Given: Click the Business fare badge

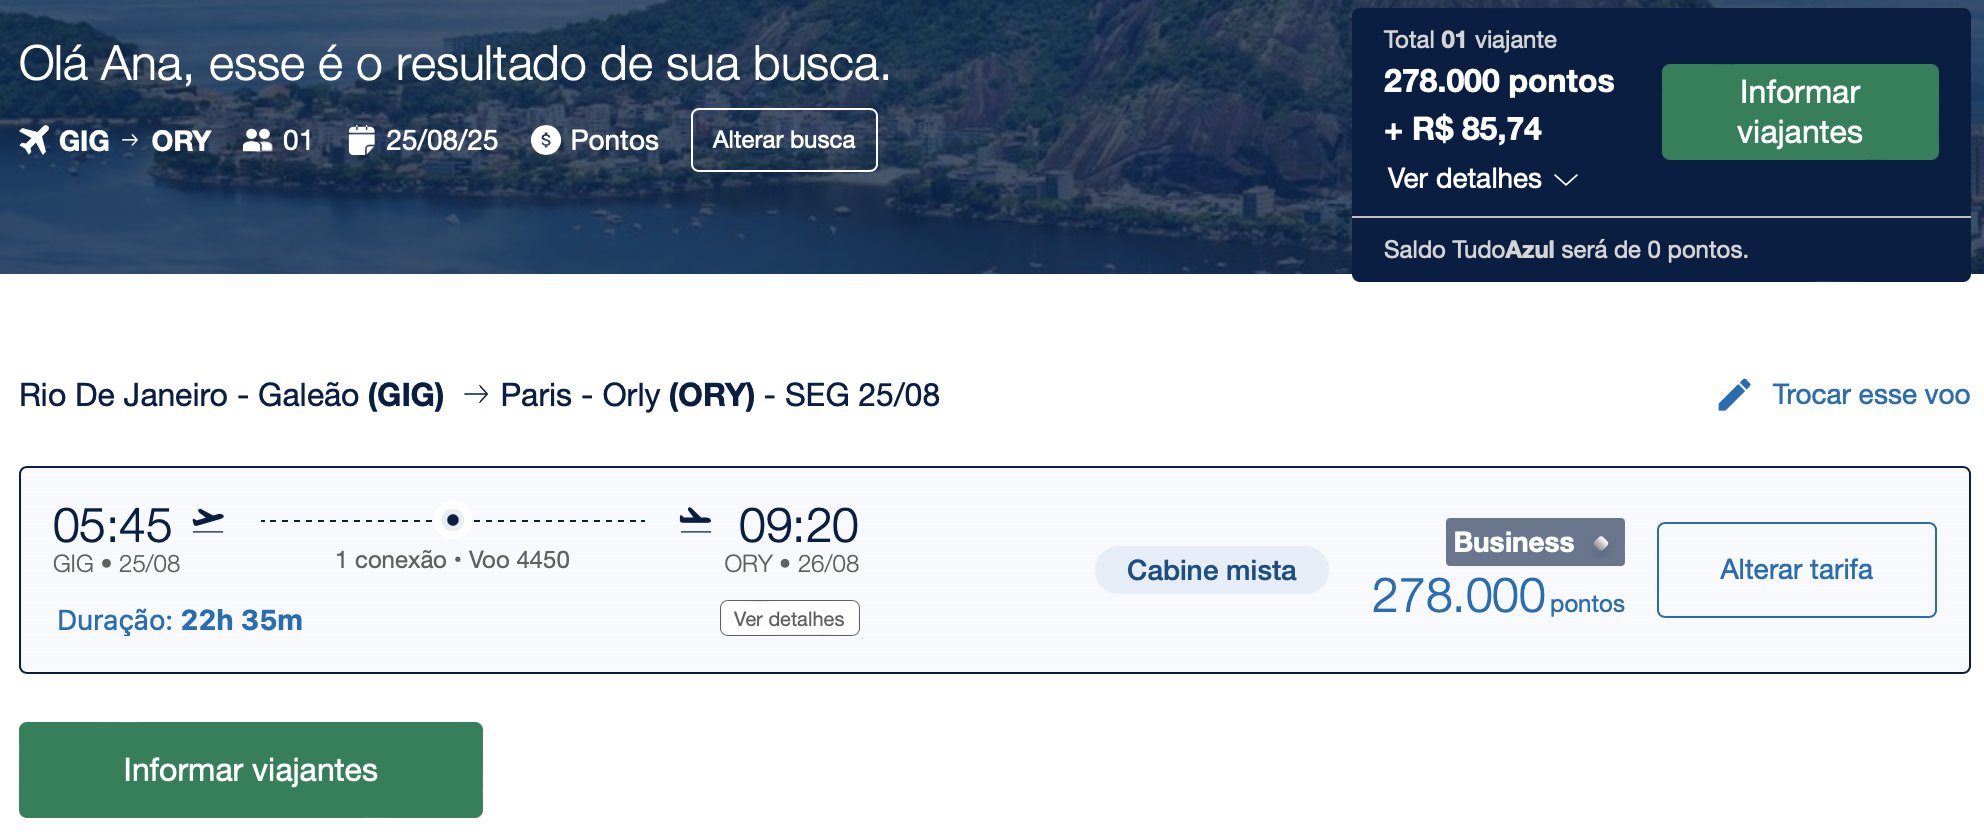Looking at the screenshot, I should pos(1535,542).
